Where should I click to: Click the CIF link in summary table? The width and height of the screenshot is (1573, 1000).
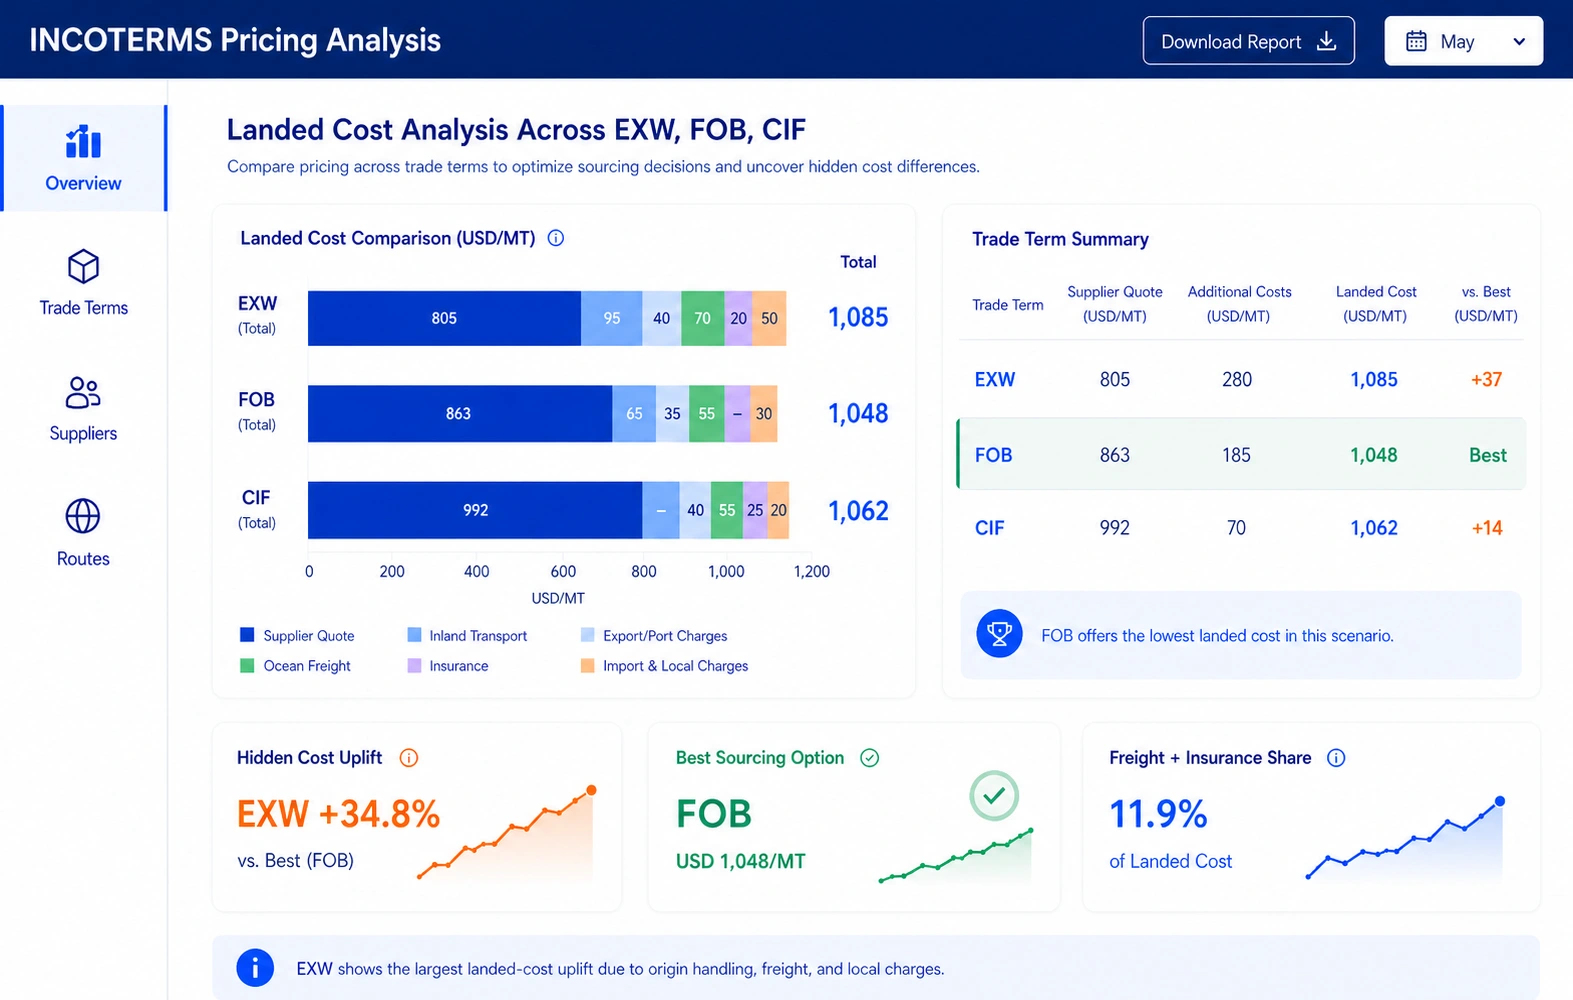click(989, 527)
